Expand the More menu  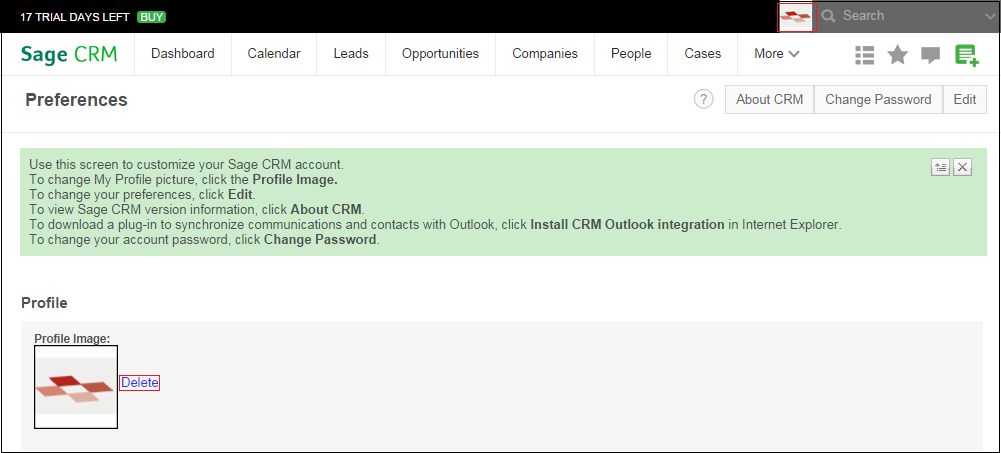point(777,54)
